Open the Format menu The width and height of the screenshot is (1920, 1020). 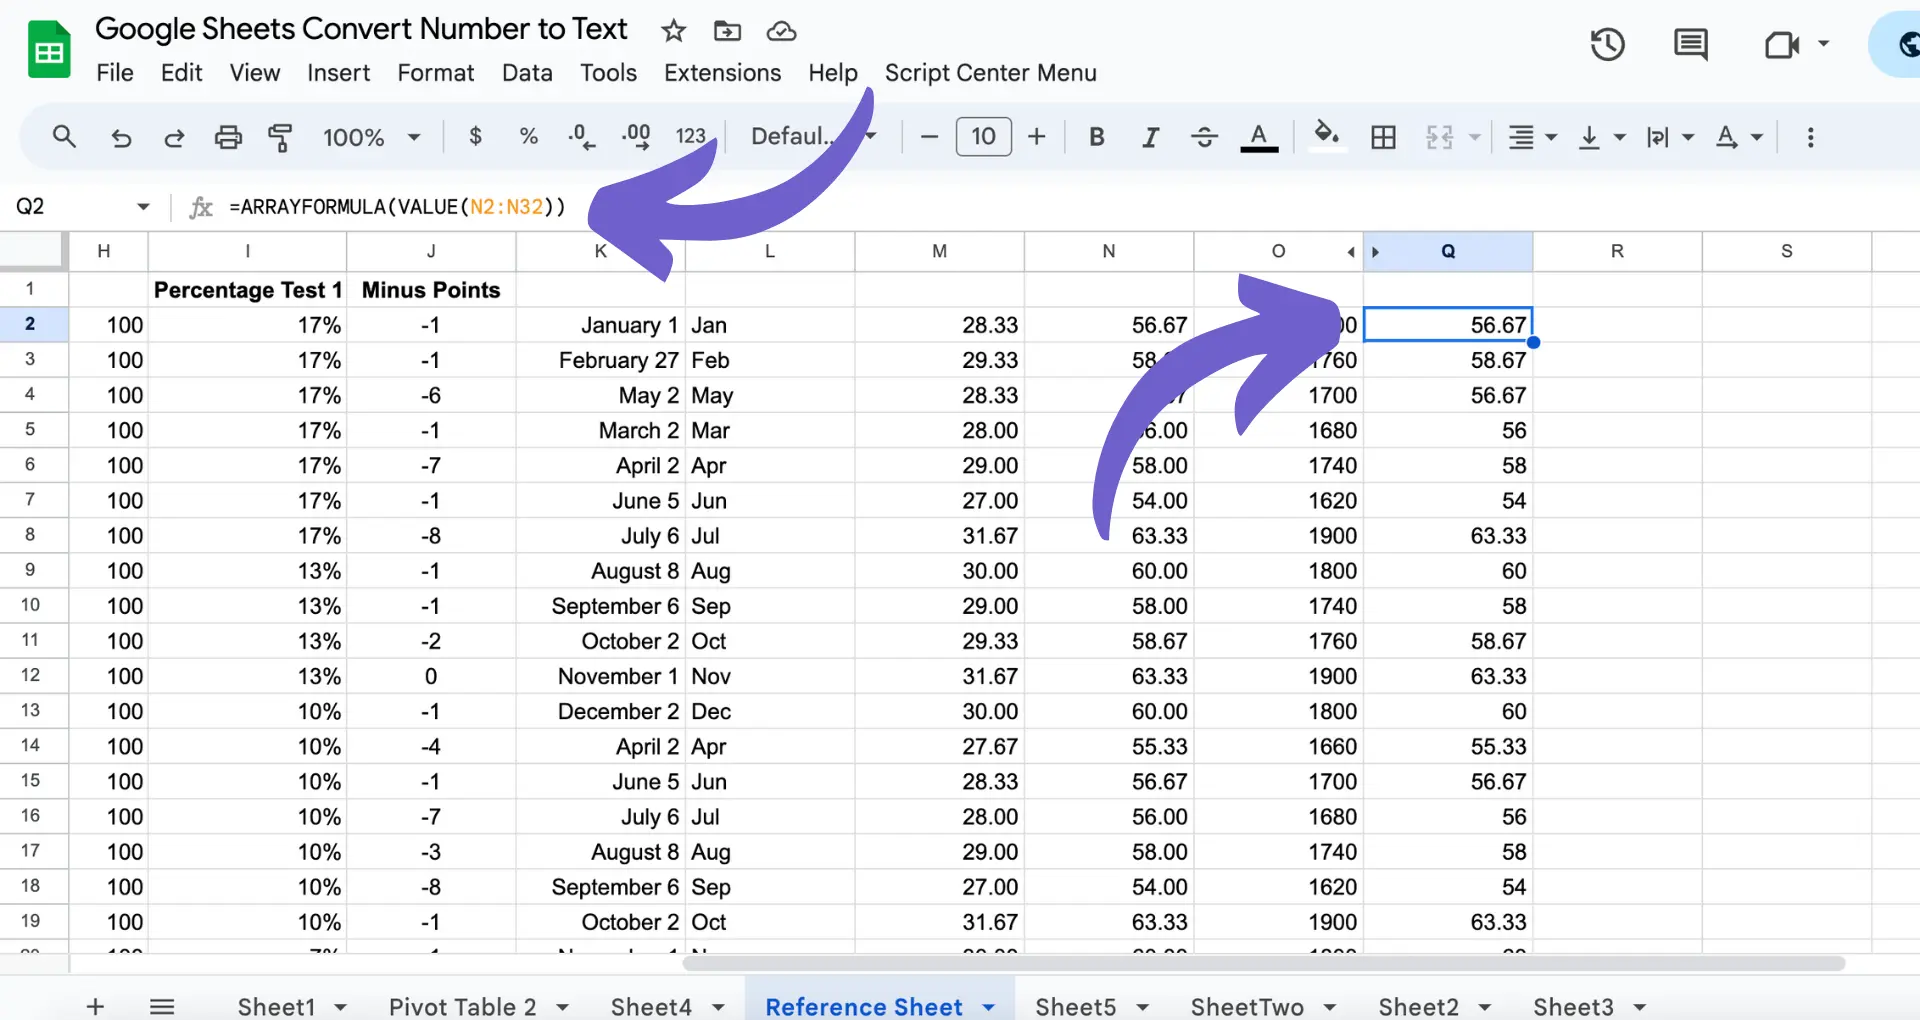tap(436, 73)
